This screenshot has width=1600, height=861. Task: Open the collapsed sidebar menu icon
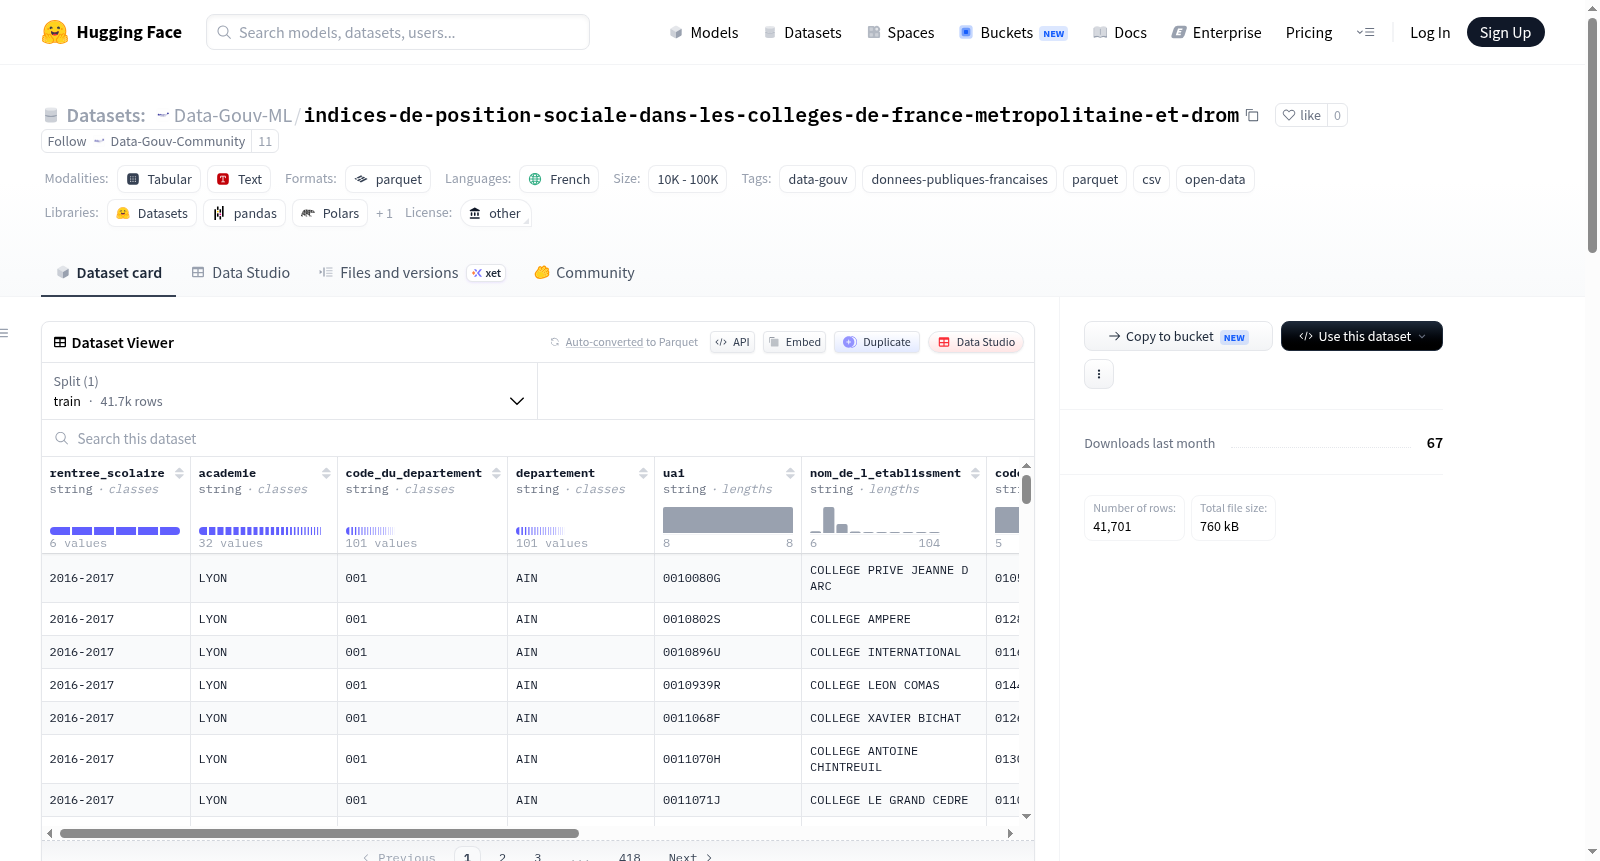click(4, 333)
